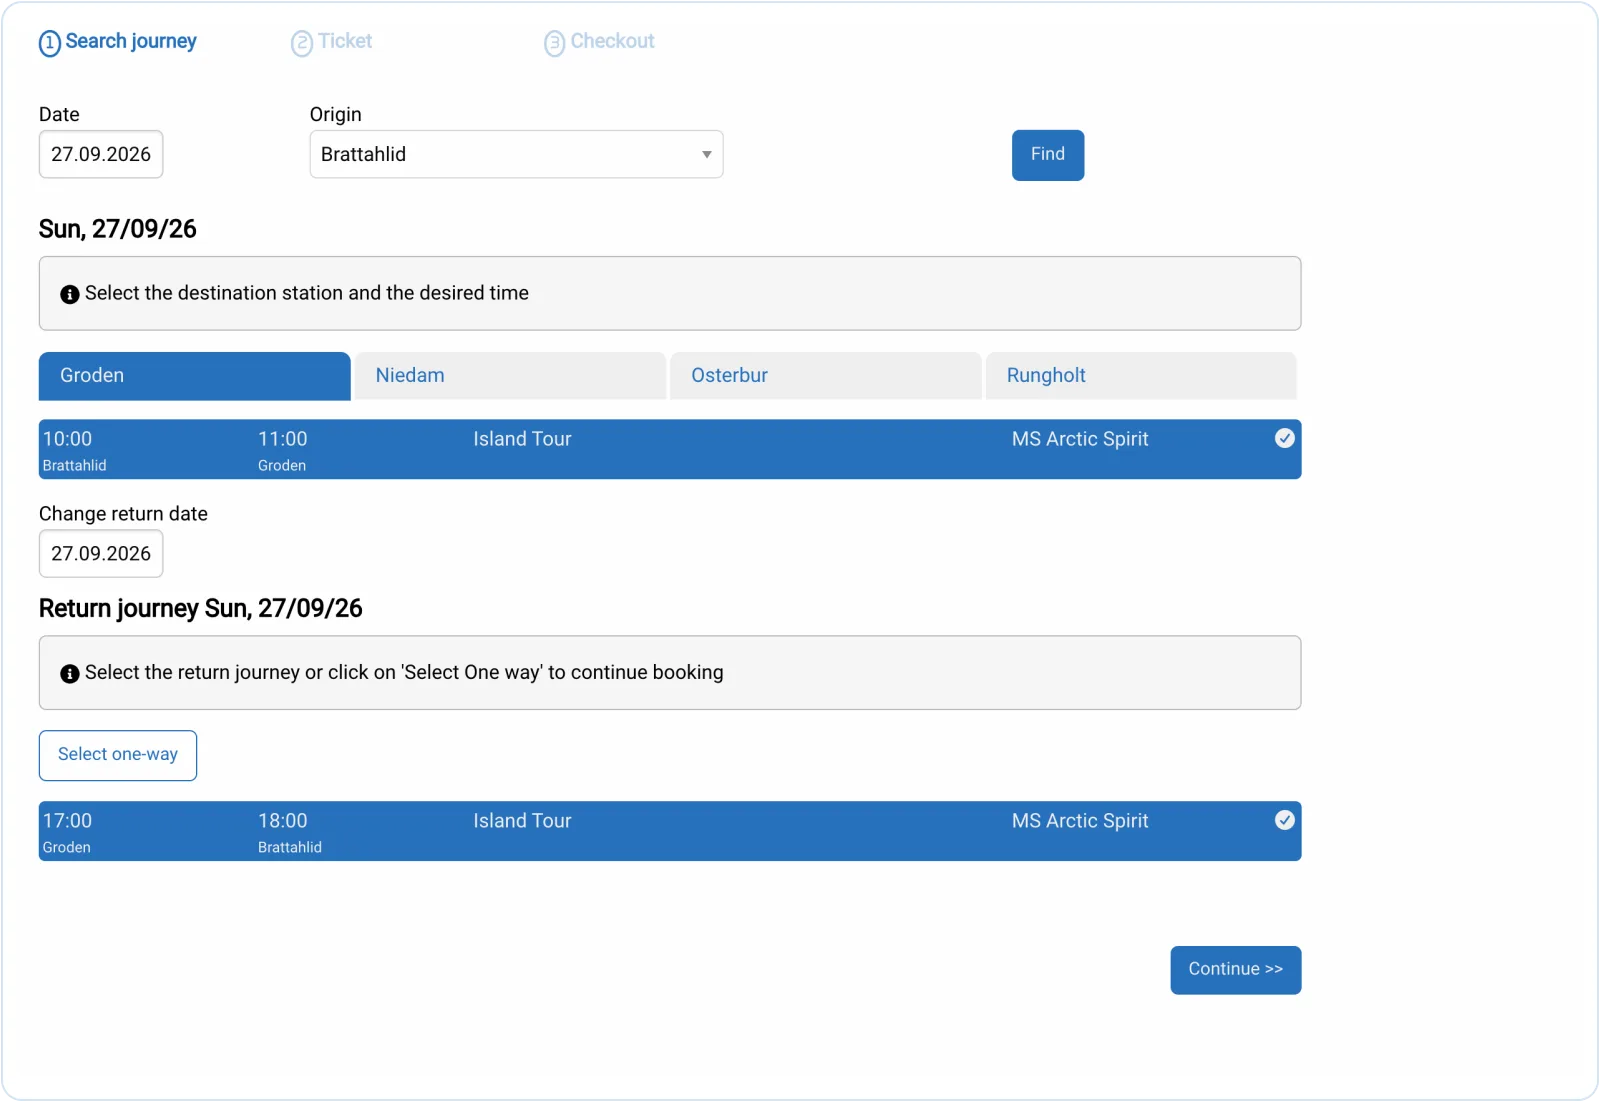Click the step 3 Checkout circle icon
This screenshot has width=1600, height=1102.
pyautogui.click(x=555, y=44)
